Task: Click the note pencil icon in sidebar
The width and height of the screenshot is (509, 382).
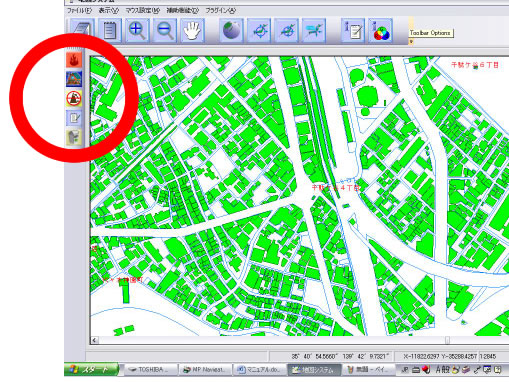Action: [x=74, y=118]
